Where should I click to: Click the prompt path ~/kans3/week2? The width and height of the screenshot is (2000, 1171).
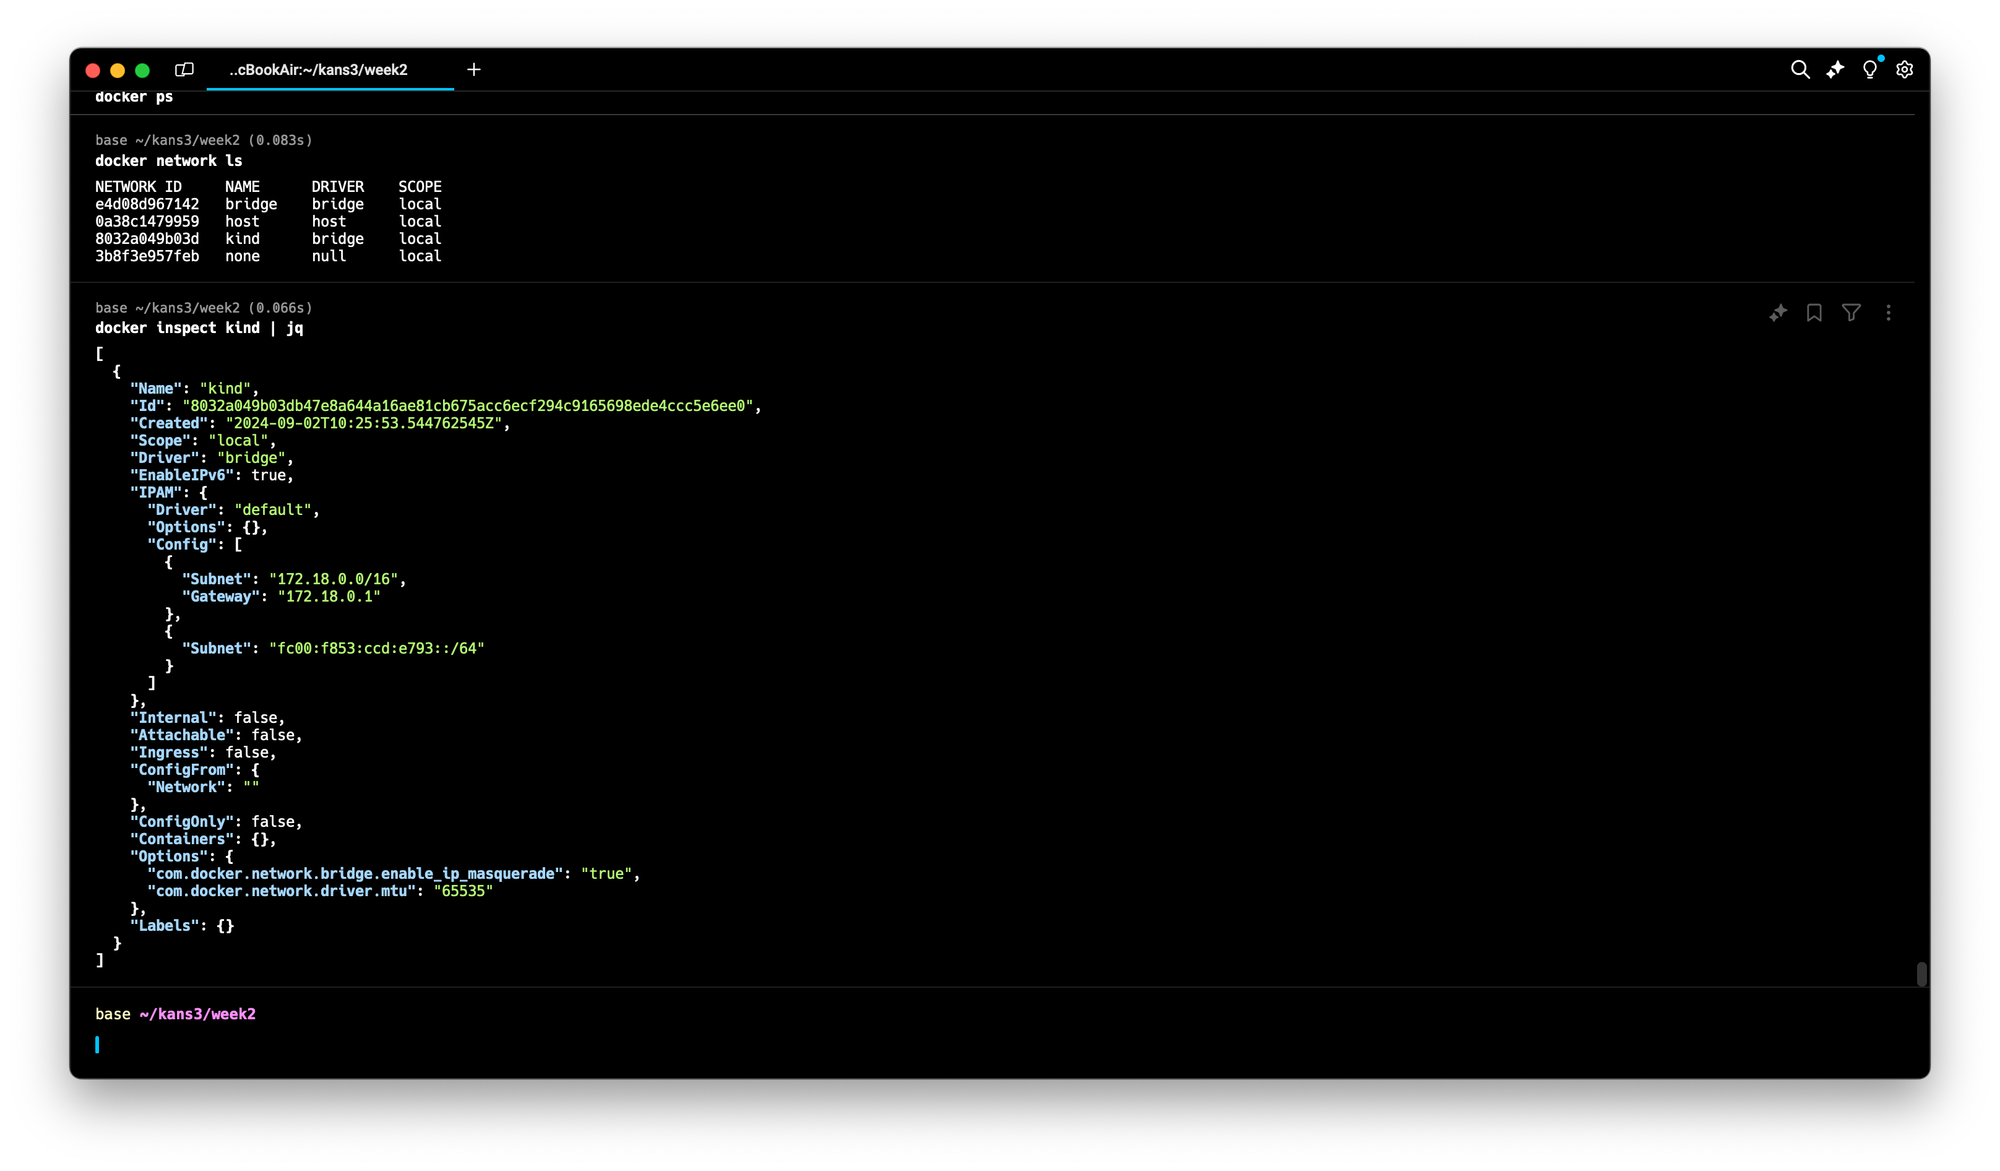point(197,1014)
